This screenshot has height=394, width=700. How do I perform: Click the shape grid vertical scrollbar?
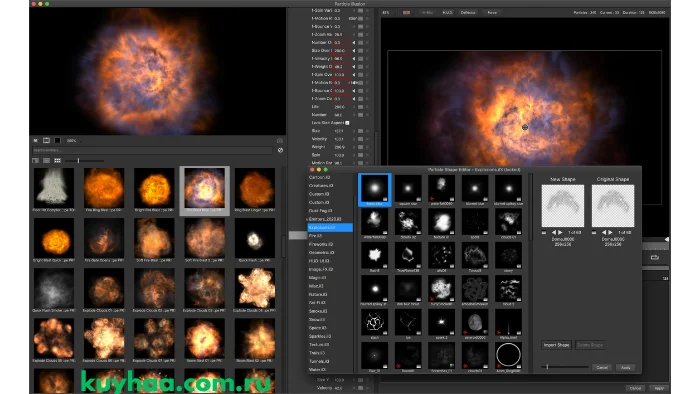pos(530,207)
